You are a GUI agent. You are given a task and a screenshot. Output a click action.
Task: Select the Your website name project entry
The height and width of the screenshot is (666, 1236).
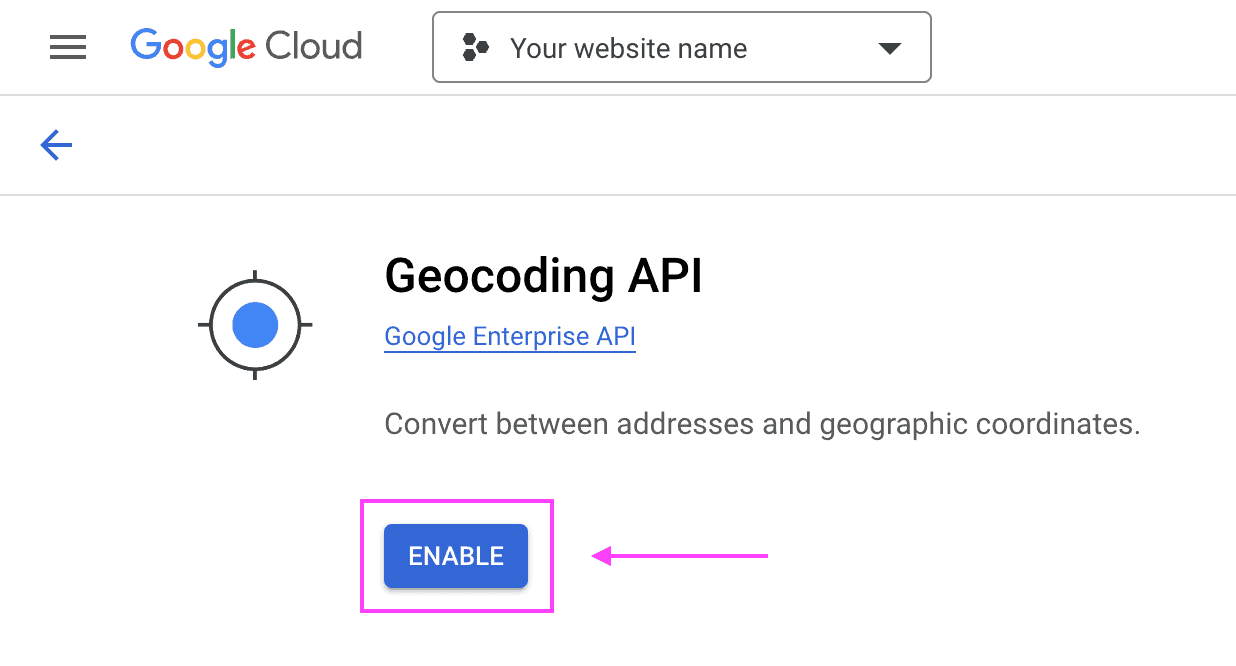click(x=628, y=47)
